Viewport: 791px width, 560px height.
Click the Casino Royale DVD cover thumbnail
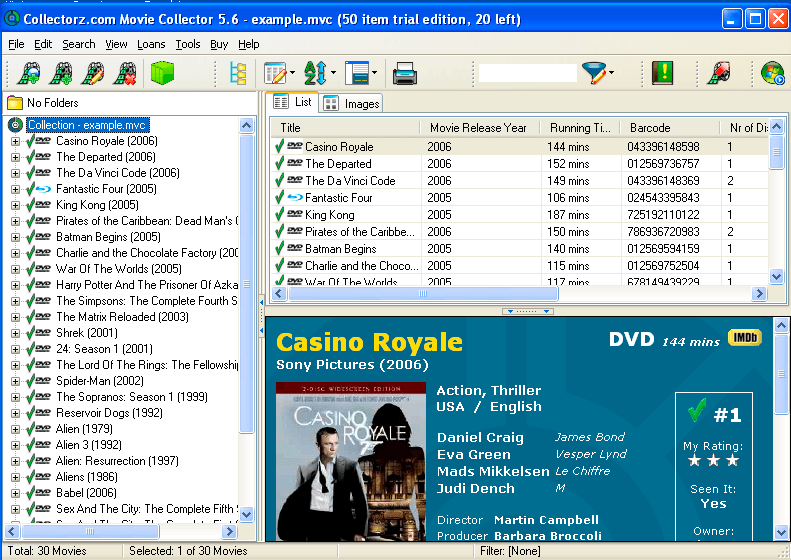click(x=351, y=462)
